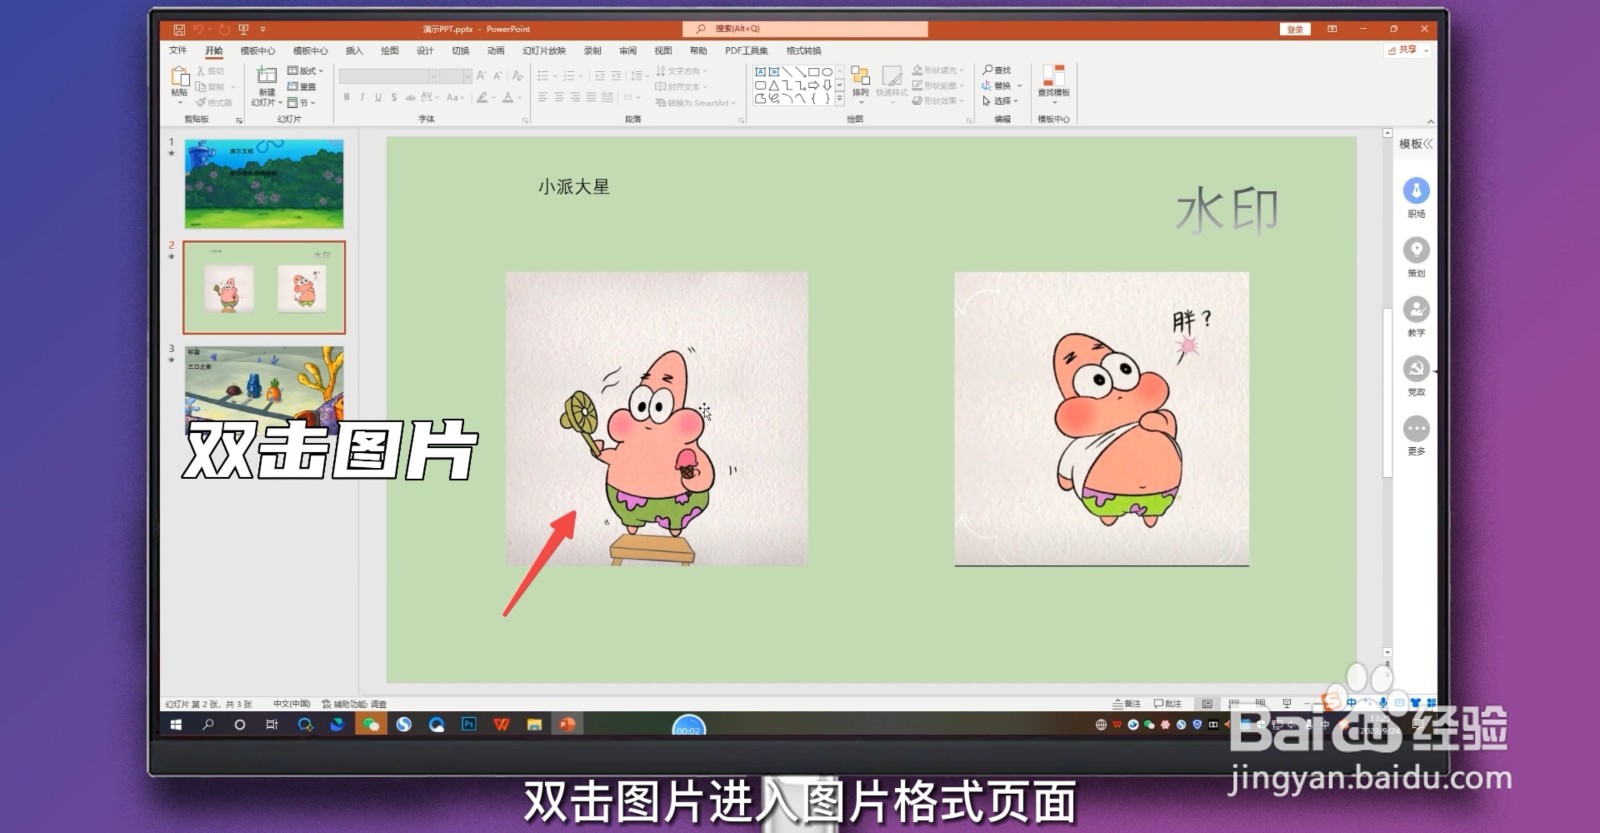Open File Explorer from the taskbar

pyautogui.click(x=534, y=724)
